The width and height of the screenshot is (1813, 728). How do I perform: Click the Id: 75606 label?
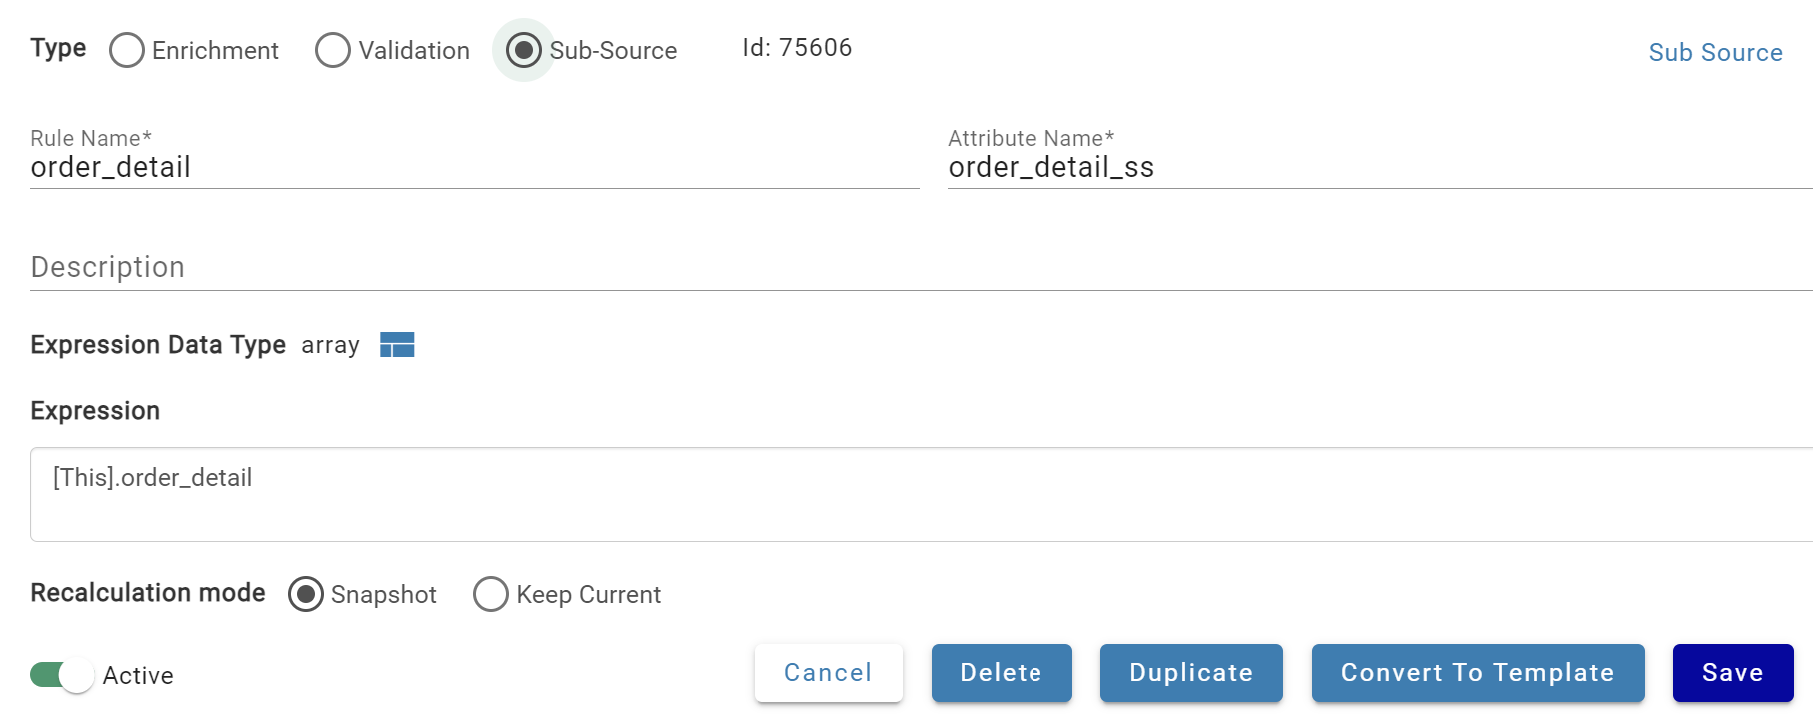pyautogui.click(x=797, y=48)
